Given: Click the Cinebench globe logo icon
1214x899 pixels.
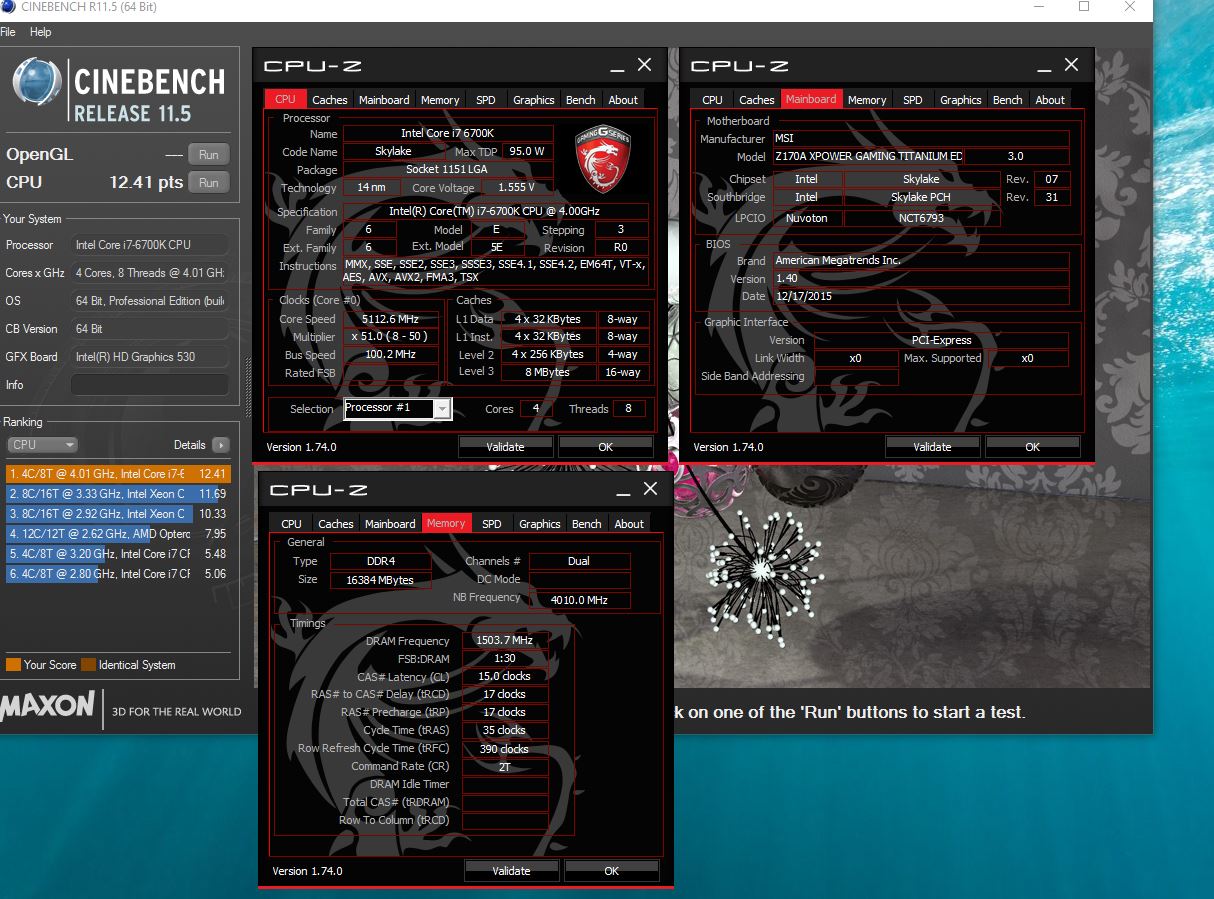Looking at the screenshot, I should click(37, 84).
